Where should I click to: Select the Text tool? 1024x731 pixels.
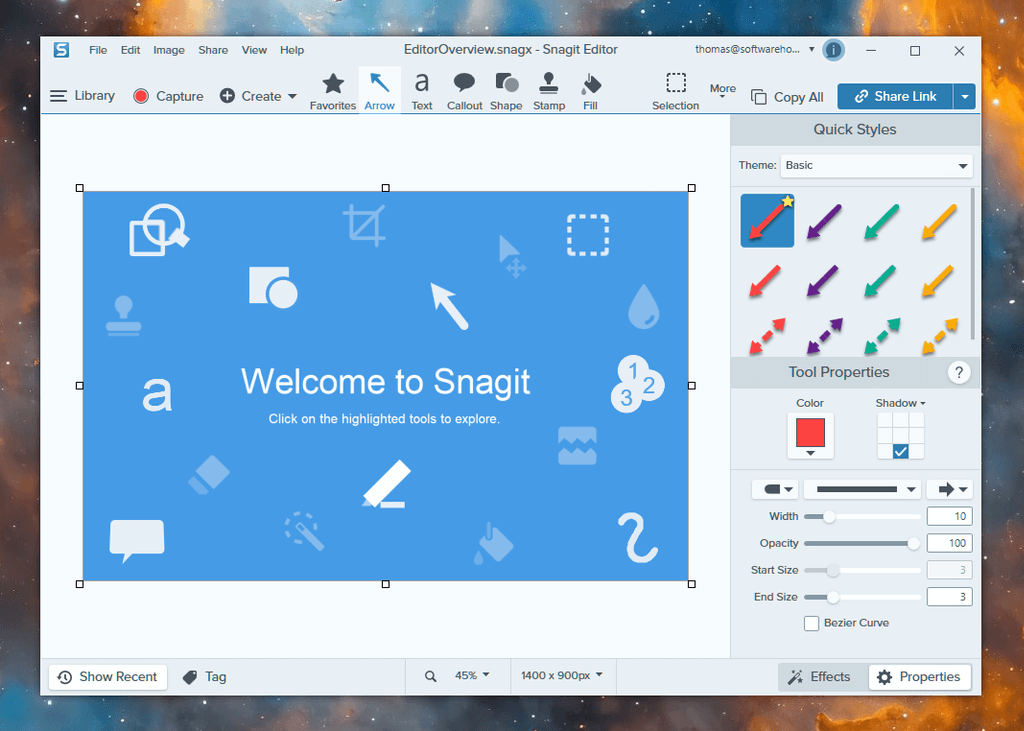pyautogui.click(x=422, y=91)
